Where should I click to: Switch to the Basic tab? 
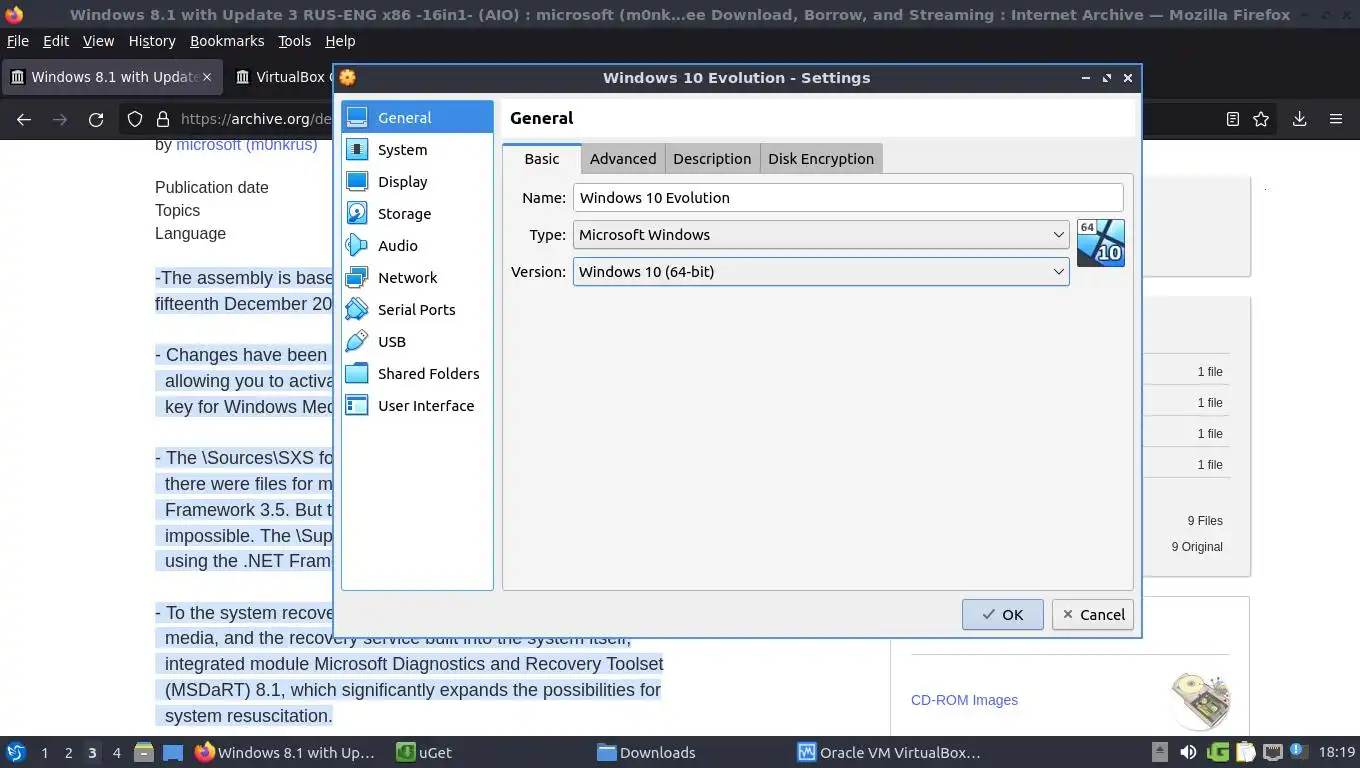click(542, 158)
